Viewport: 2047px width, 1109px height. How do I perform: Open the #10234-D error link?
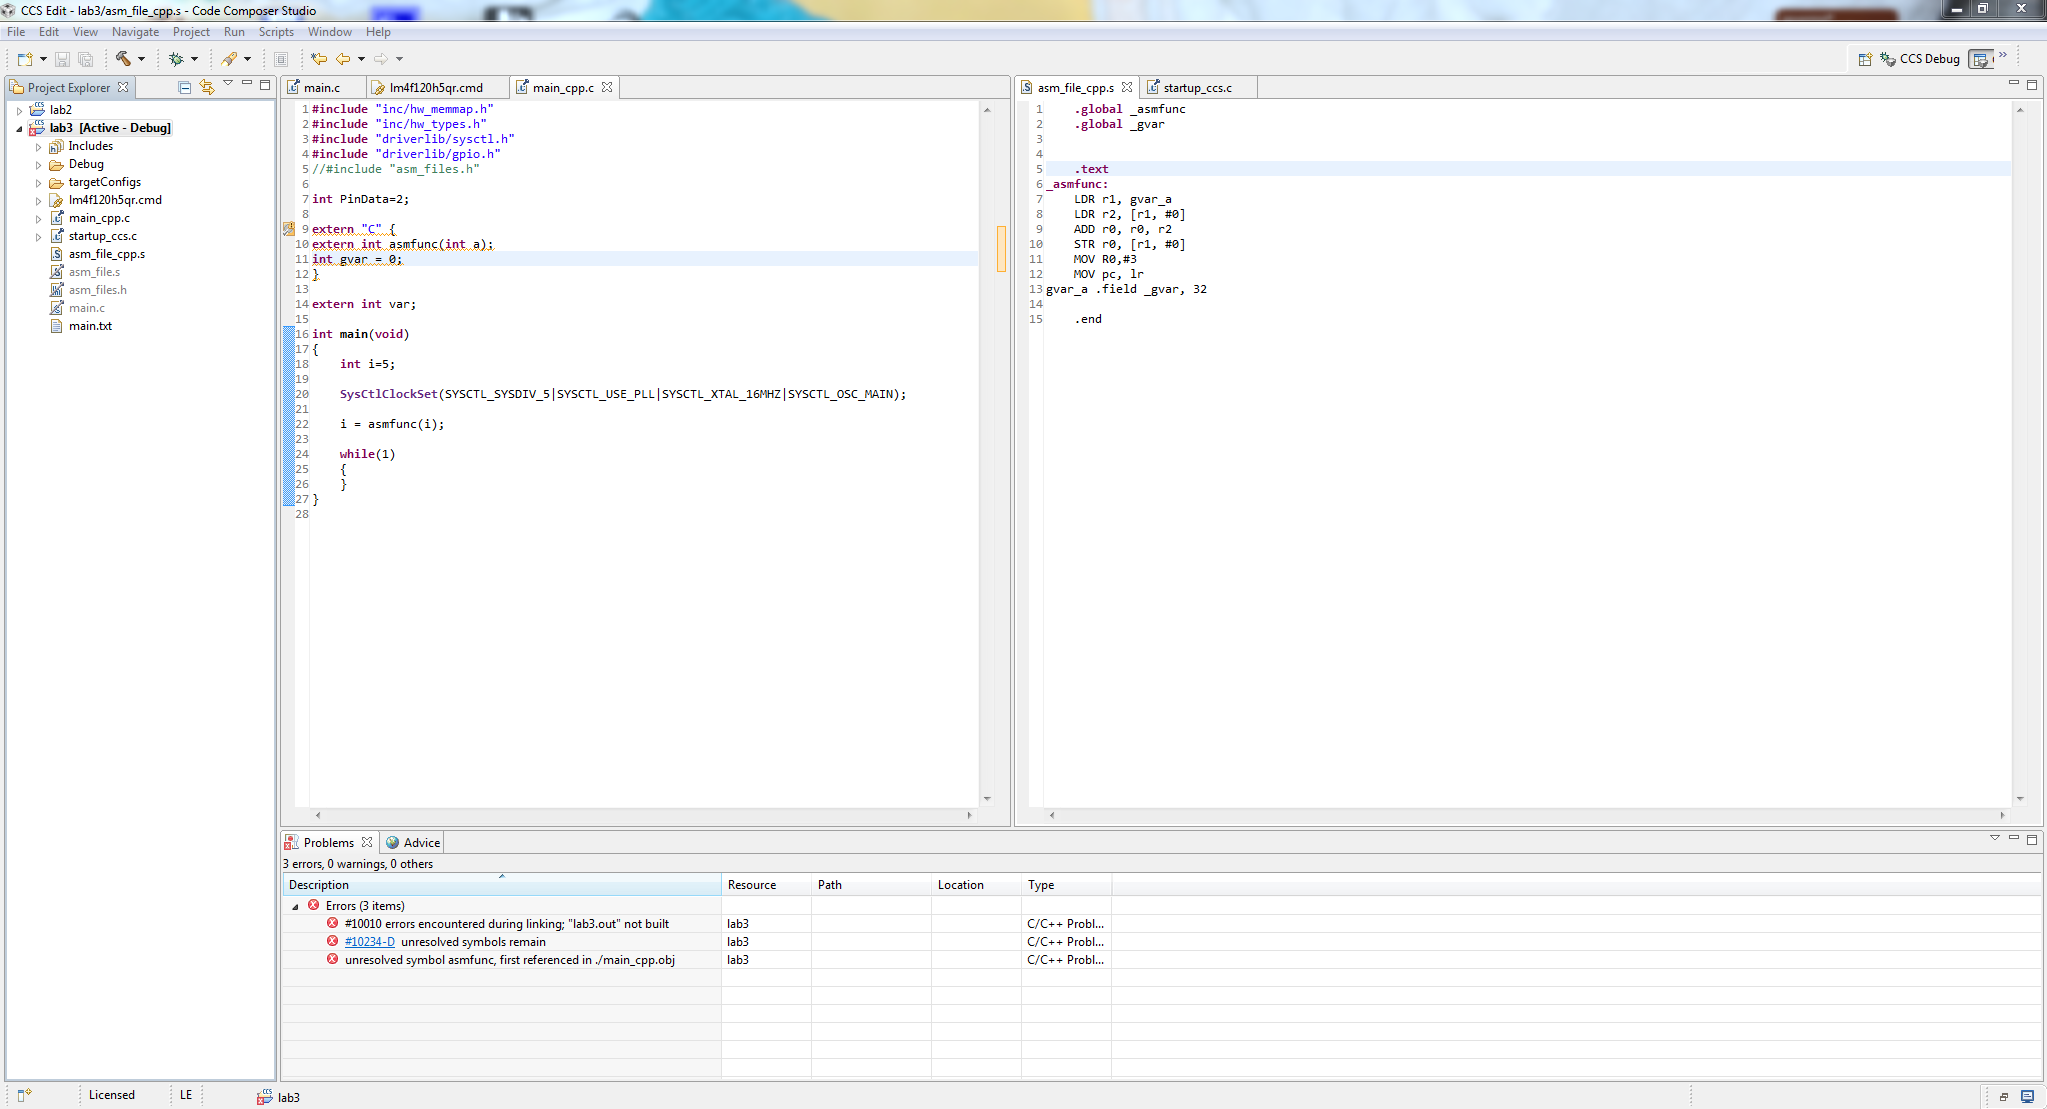pyautogui.click(x=369, y=942)
